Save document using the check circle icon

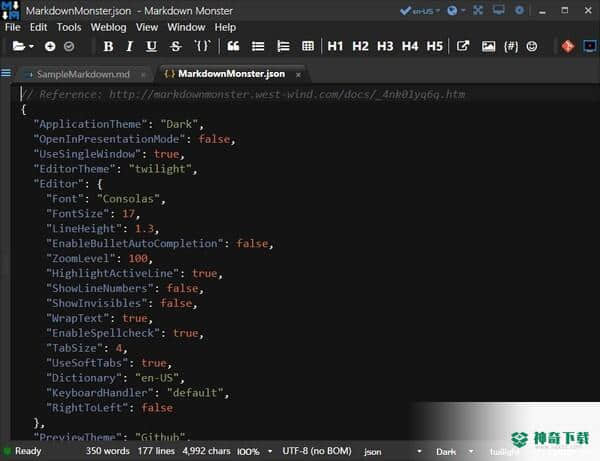pyautogui.click(x=69, y=47)
